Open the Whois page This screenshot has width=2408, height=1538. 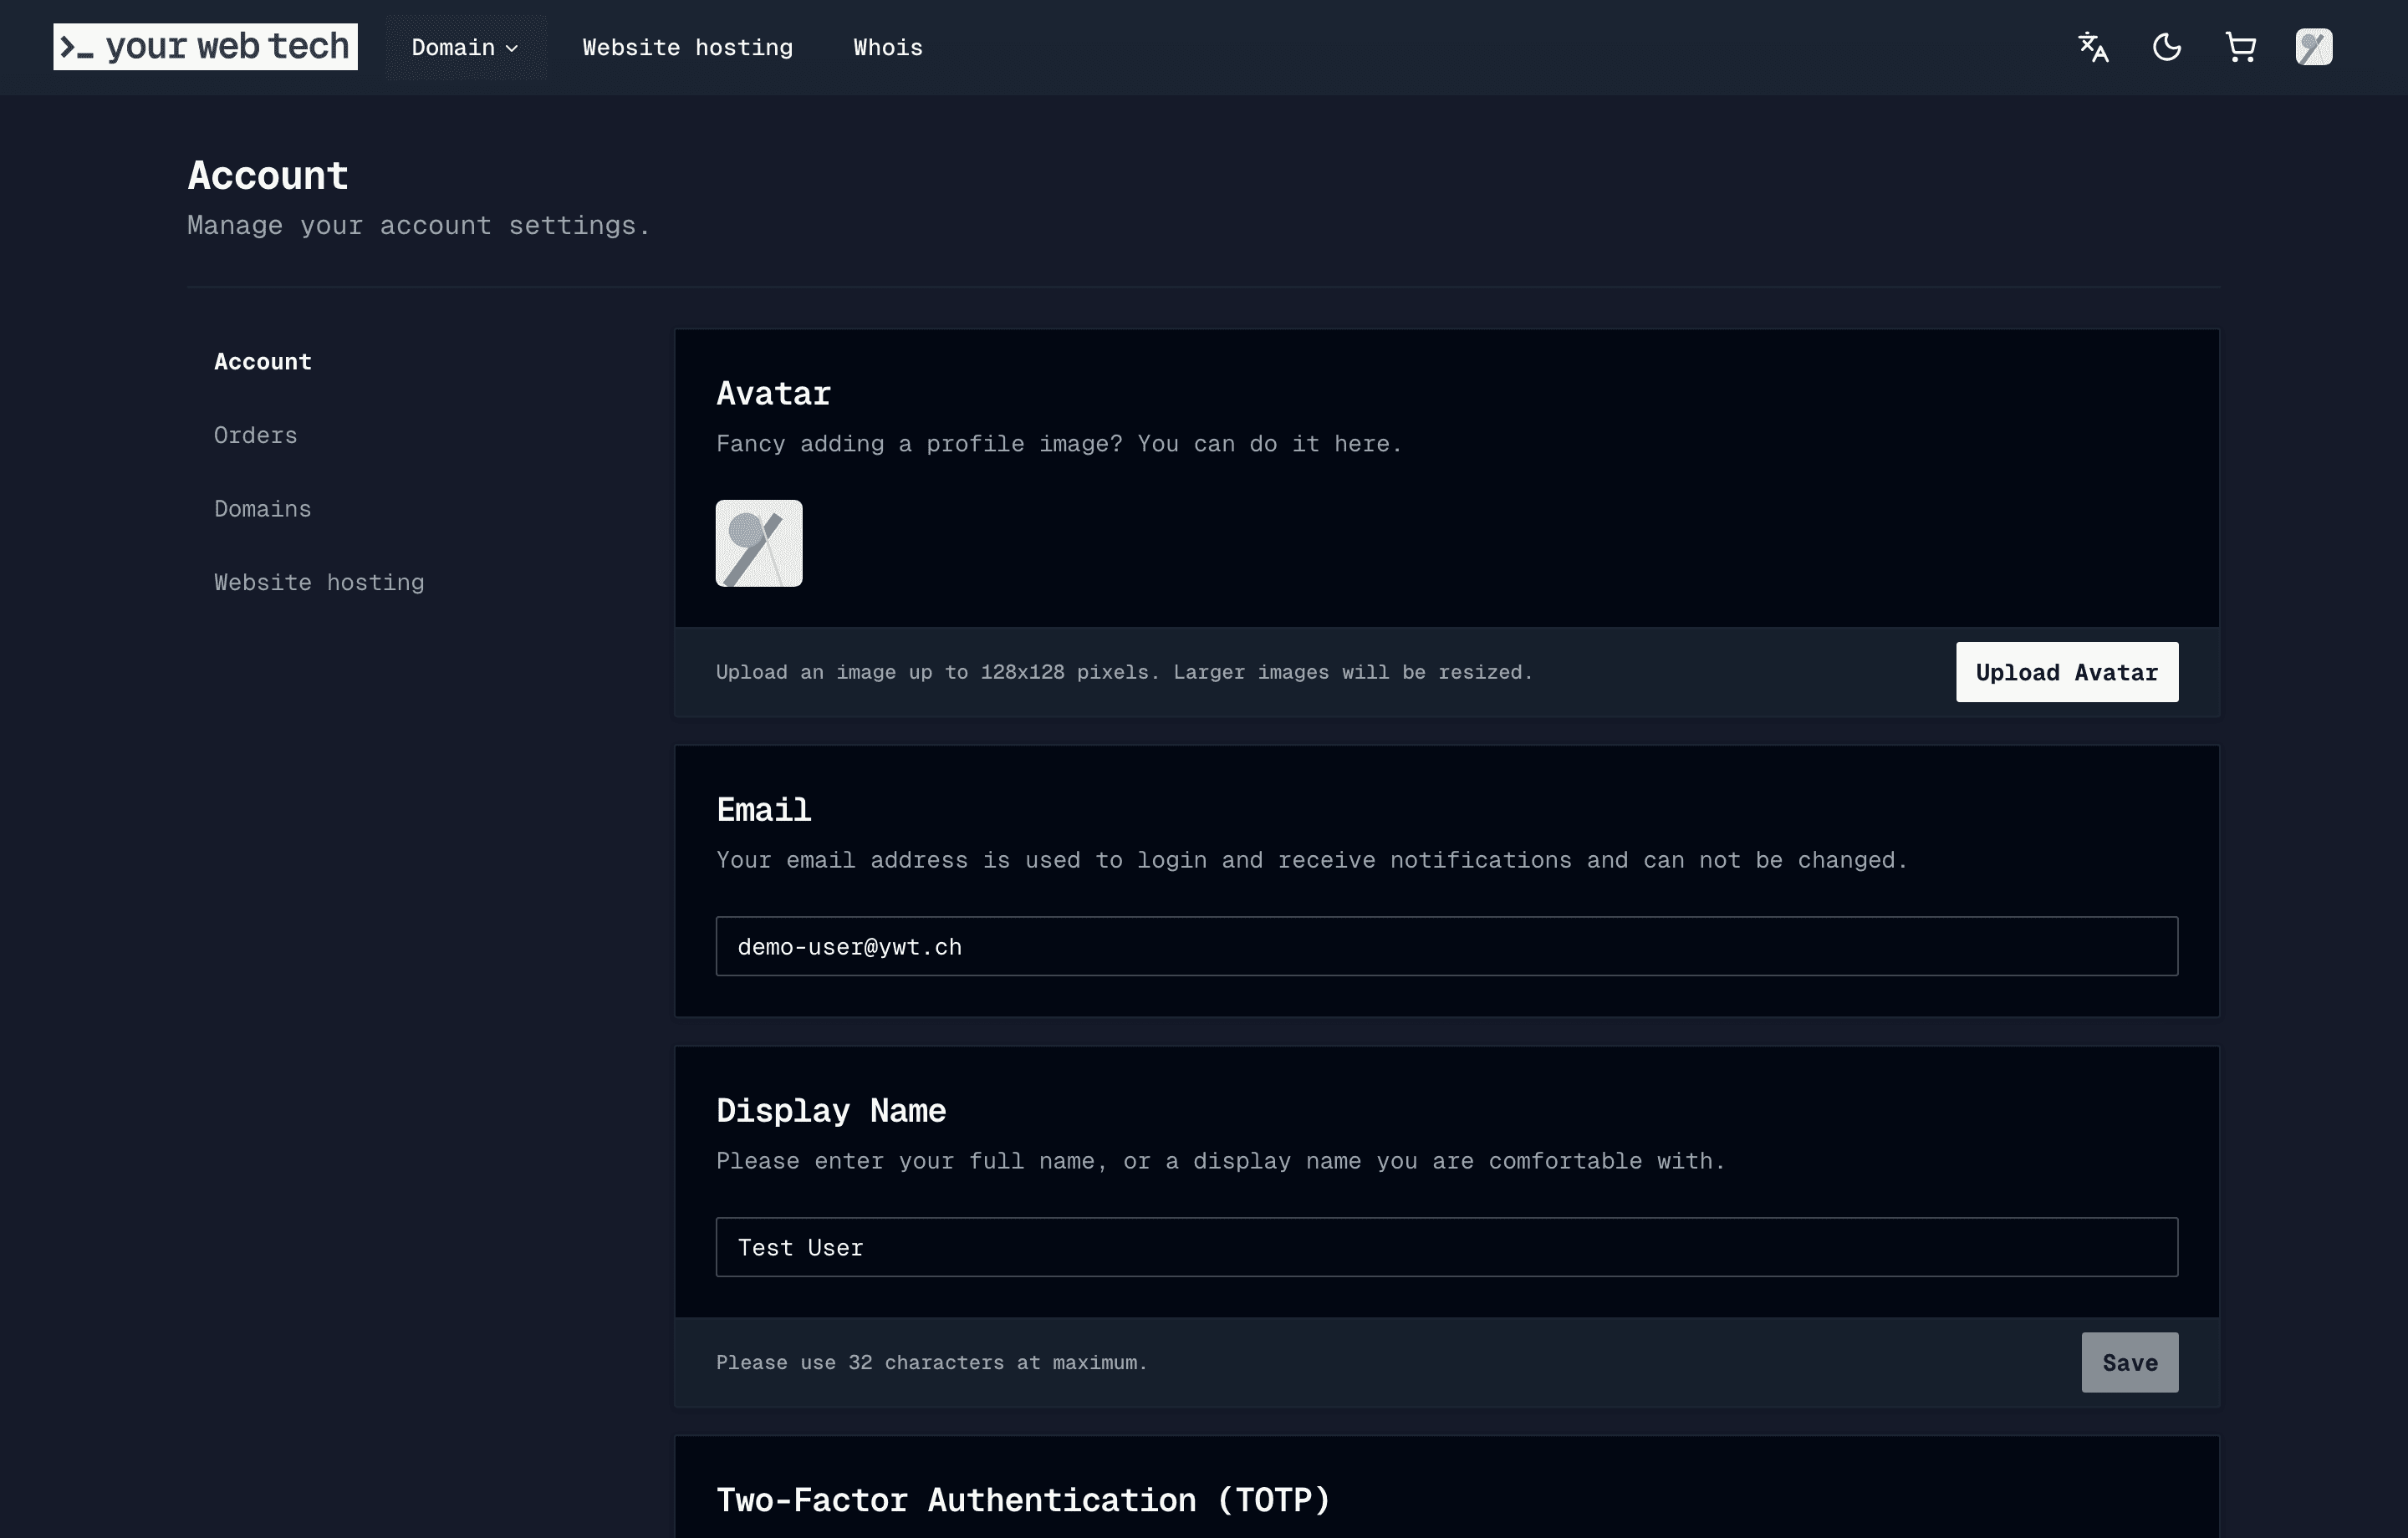(x=887, y=47)
